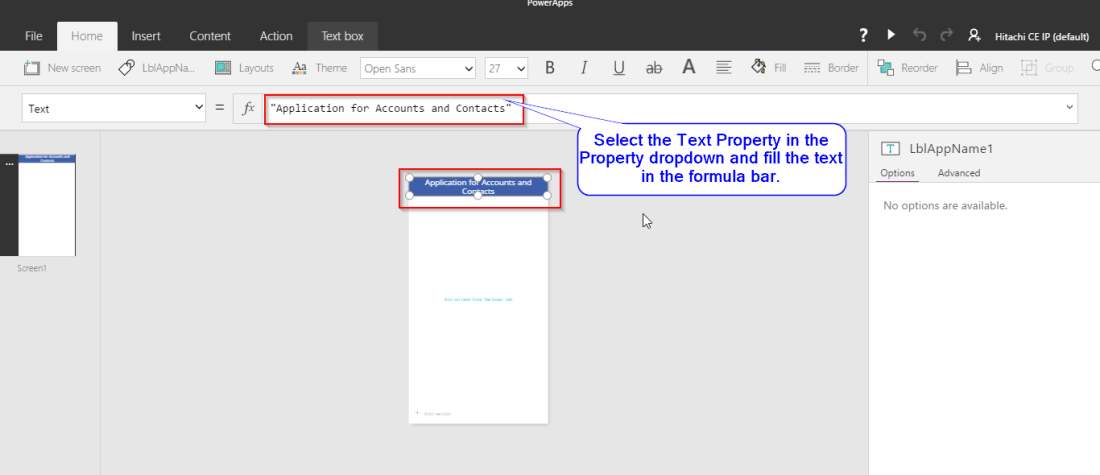The height and width of the screenshot is (475, 1100).
Task: Toggle bold formatting
Action: (x=549, y=68)
